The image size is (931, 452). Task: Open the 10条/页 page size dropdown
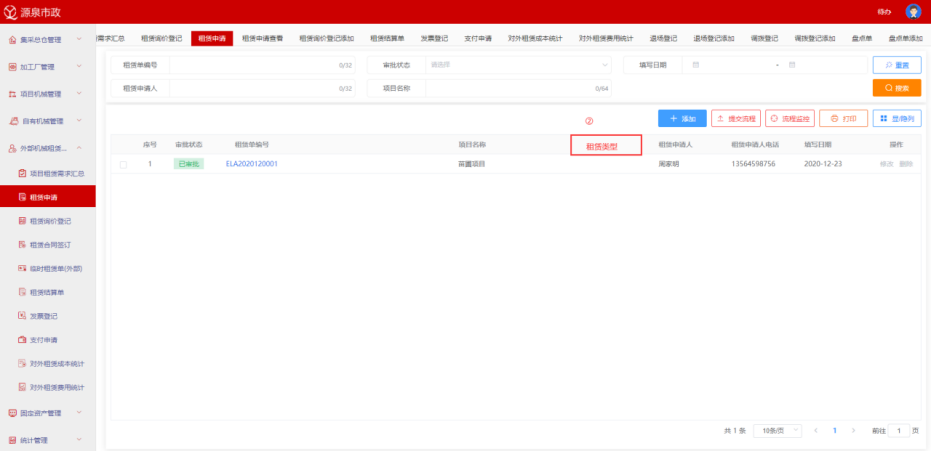click(x=778, y=430)
